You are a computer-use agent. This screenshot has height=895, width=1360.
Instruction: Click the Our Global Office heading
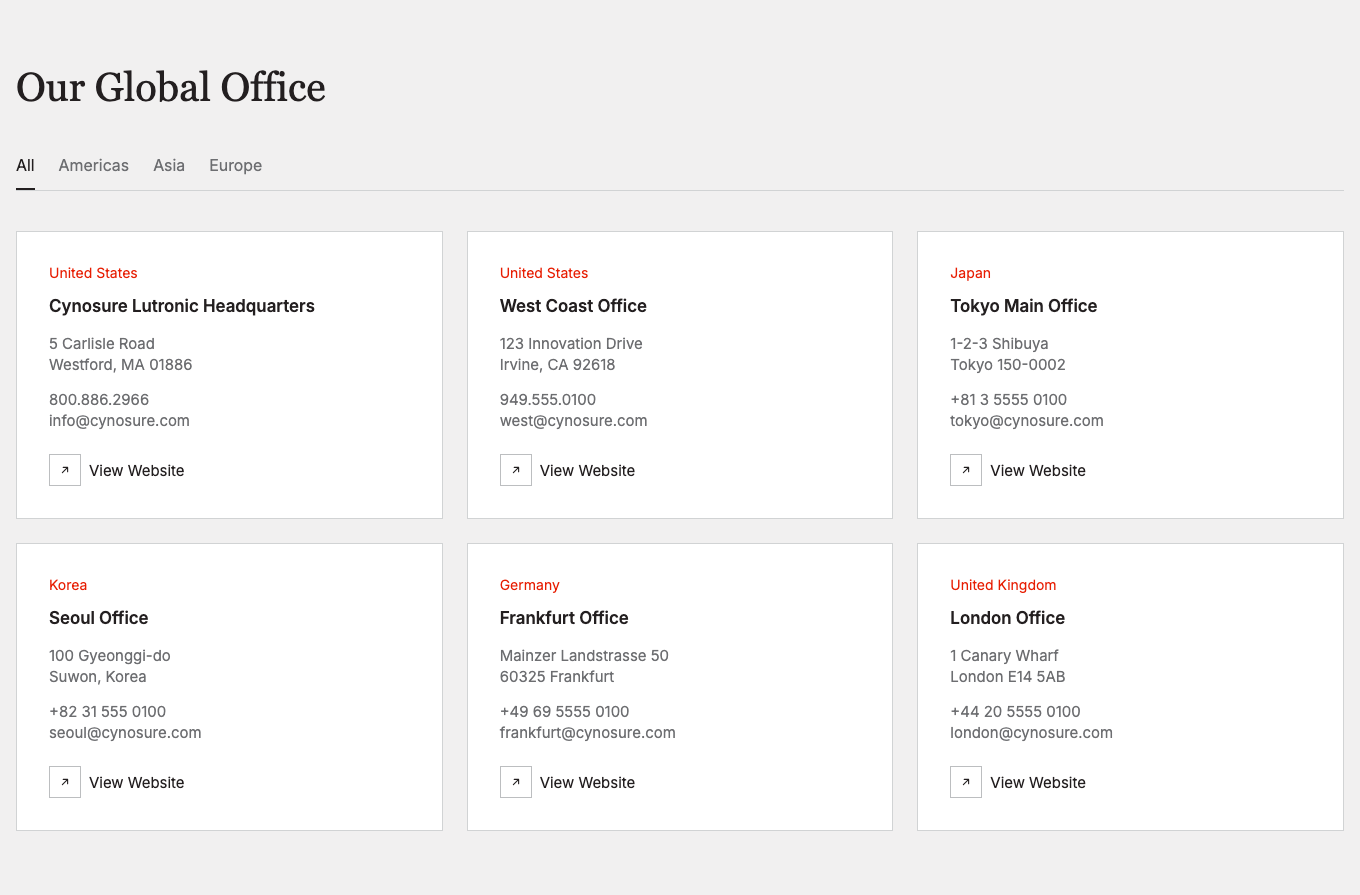[x=171, y=88]
